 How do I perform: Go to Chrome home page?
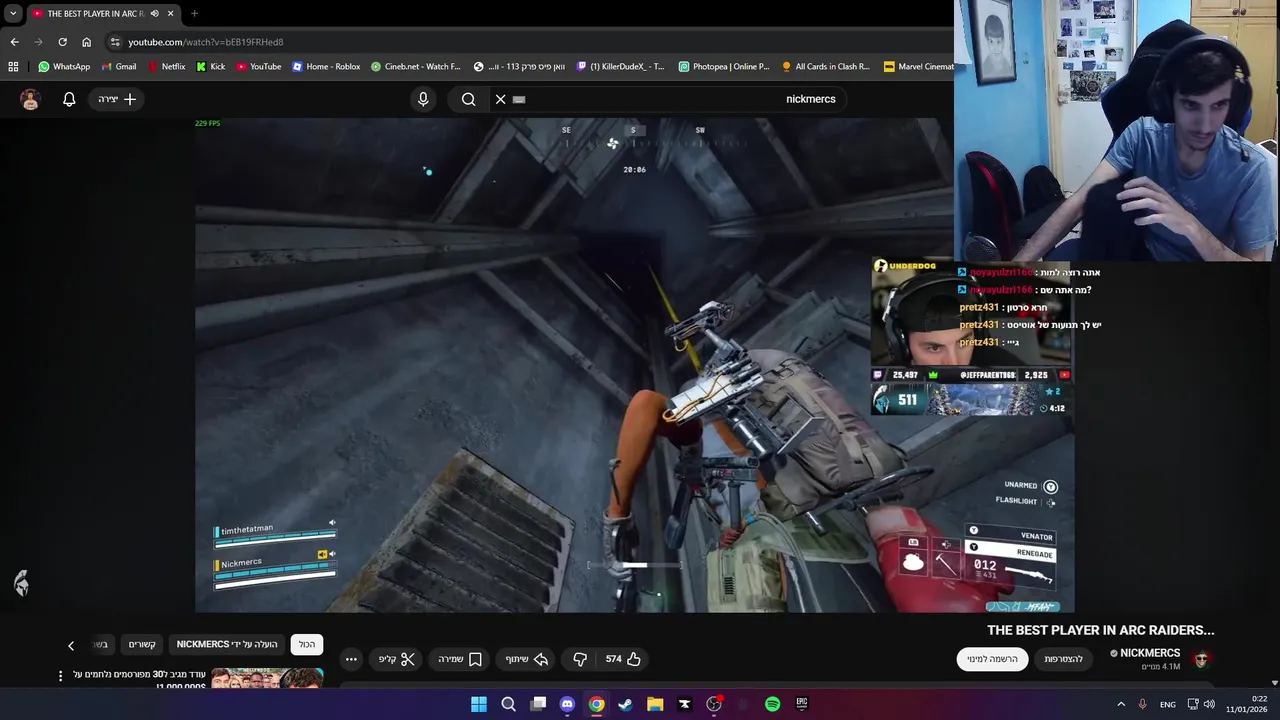[x=86, y=42]
